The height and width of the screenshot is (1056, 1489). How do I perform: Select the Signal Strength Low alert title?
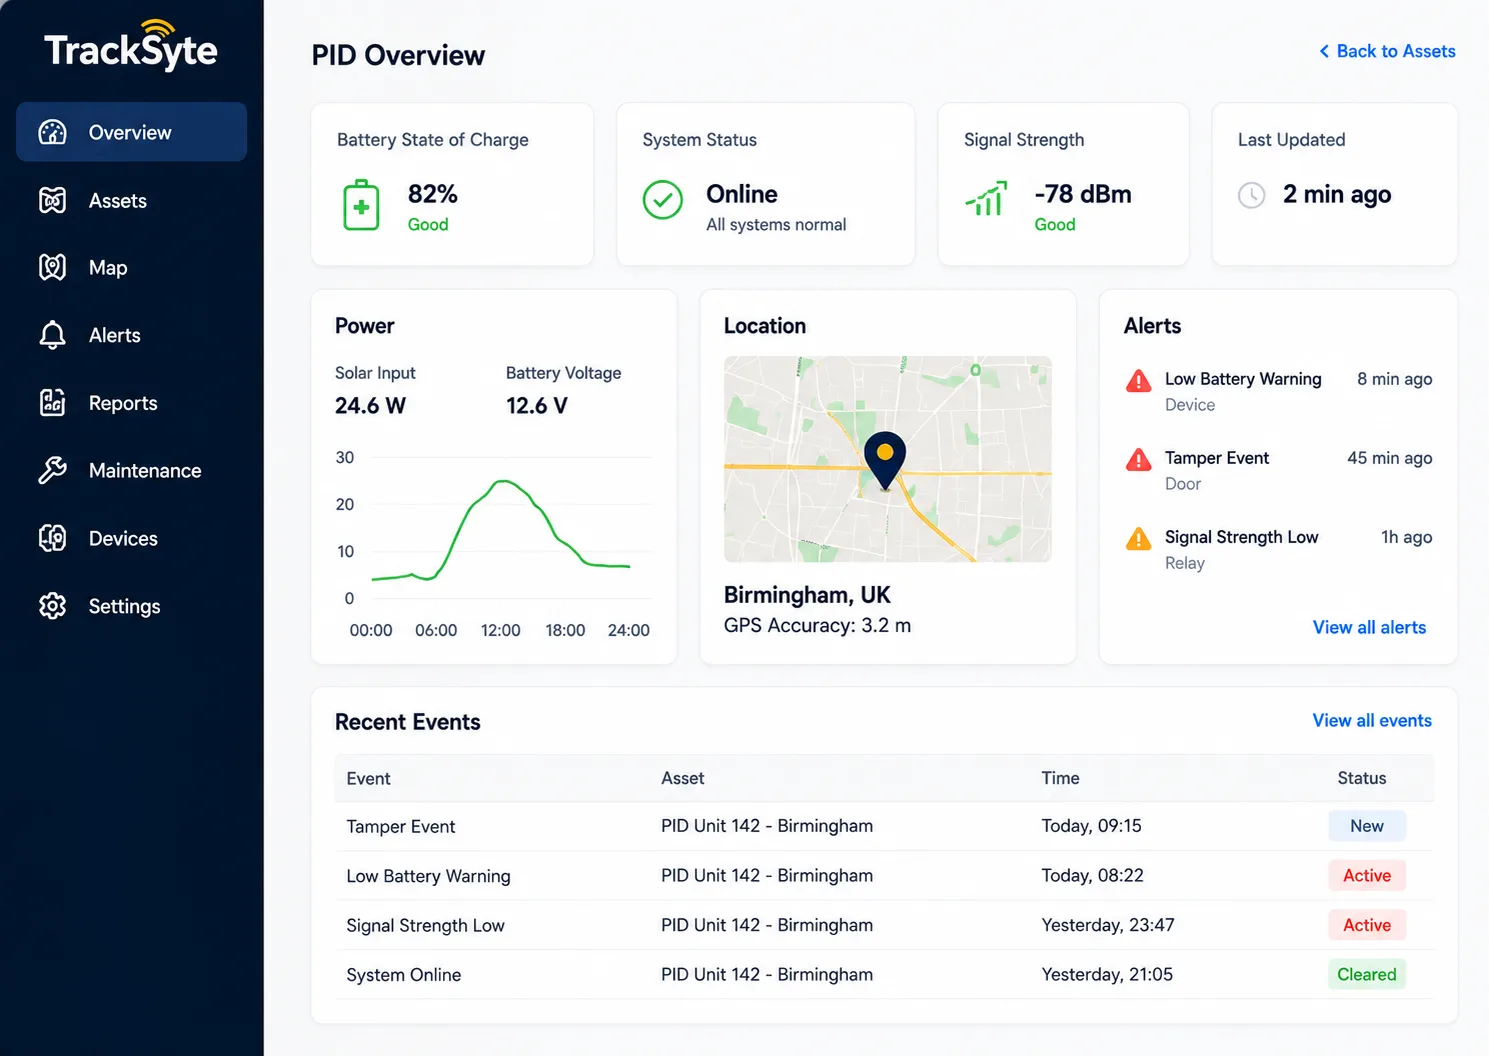coord(1242,537)
